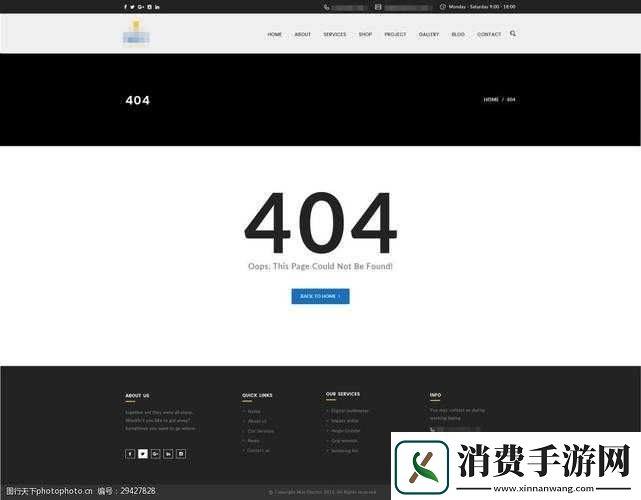641x500 pixels.
Task: Open highlighted Twitter icon in footer
Action: pos(143,454)
